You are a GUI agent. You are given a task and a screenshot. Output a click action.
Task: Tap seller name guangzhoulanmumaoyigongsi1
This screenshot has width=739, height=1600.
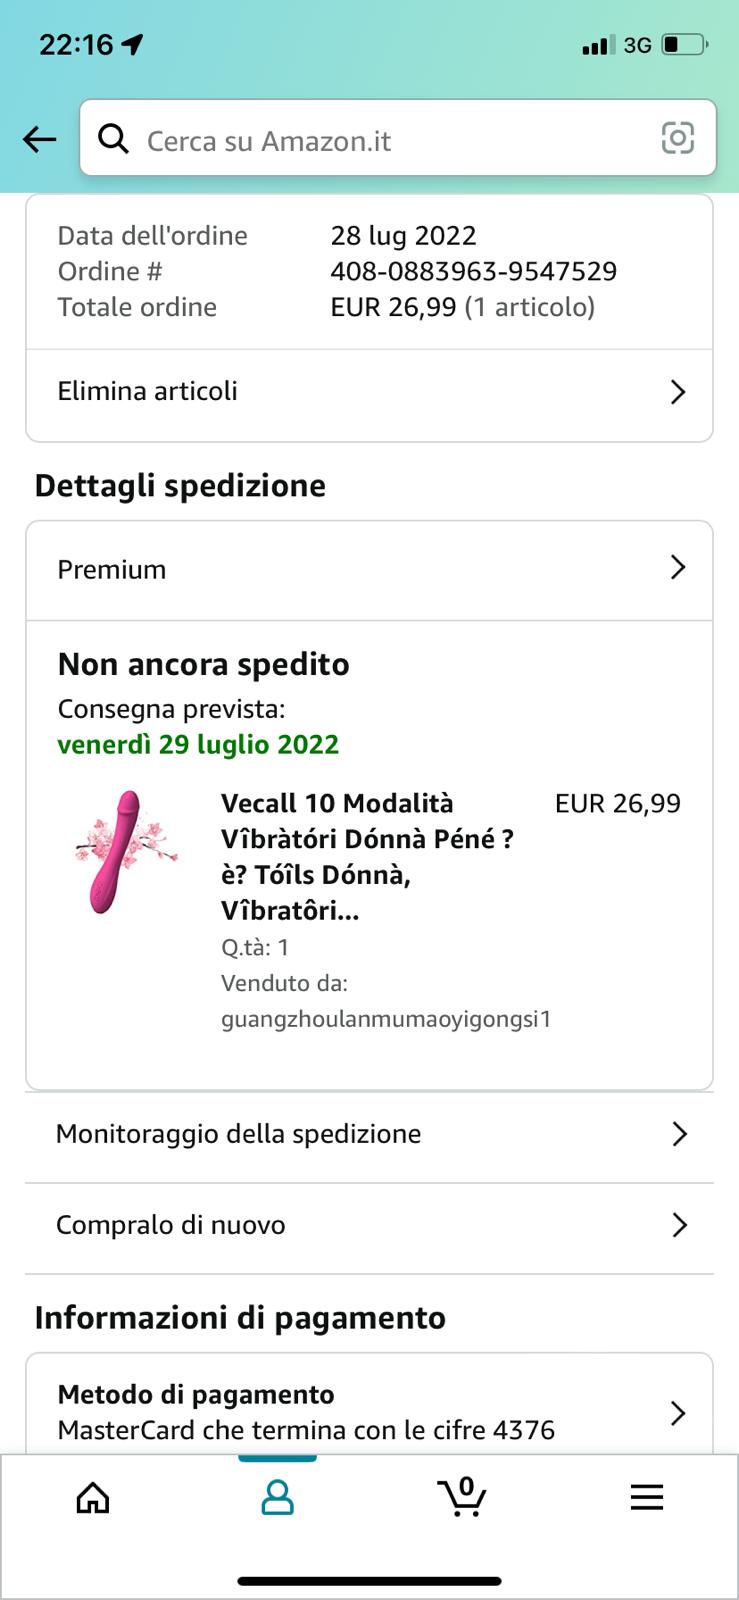(386, 1019)
